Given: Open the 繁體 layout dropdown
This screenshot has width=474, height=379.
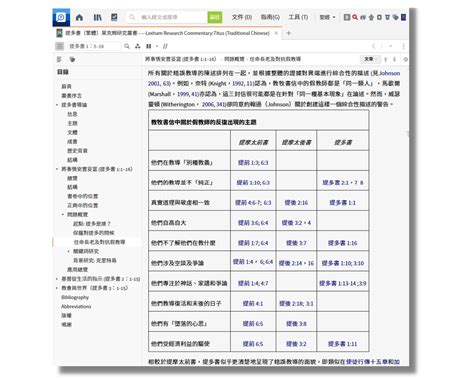Looking at the screenshot, I should [327, 17].
